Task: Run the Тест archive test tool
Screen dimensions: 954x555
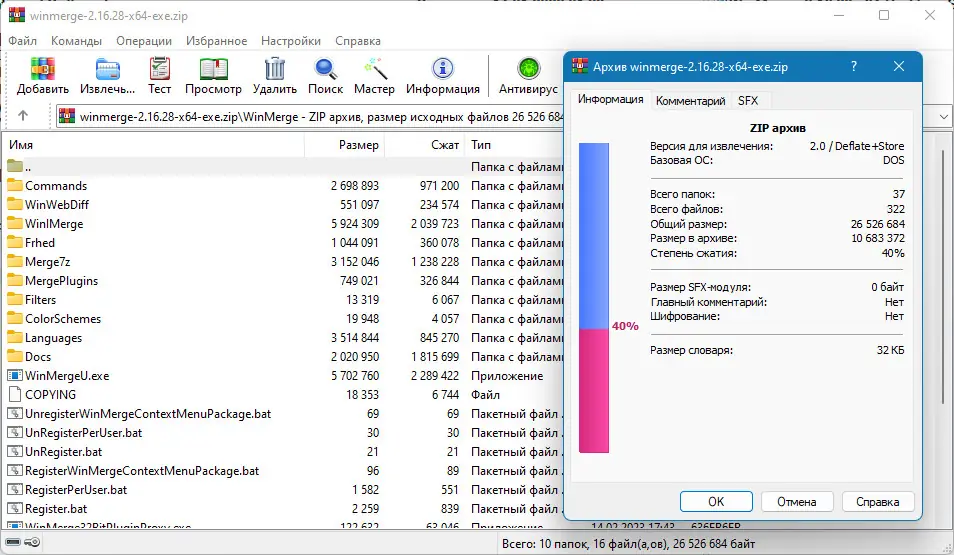Action: tap(159, 69)
